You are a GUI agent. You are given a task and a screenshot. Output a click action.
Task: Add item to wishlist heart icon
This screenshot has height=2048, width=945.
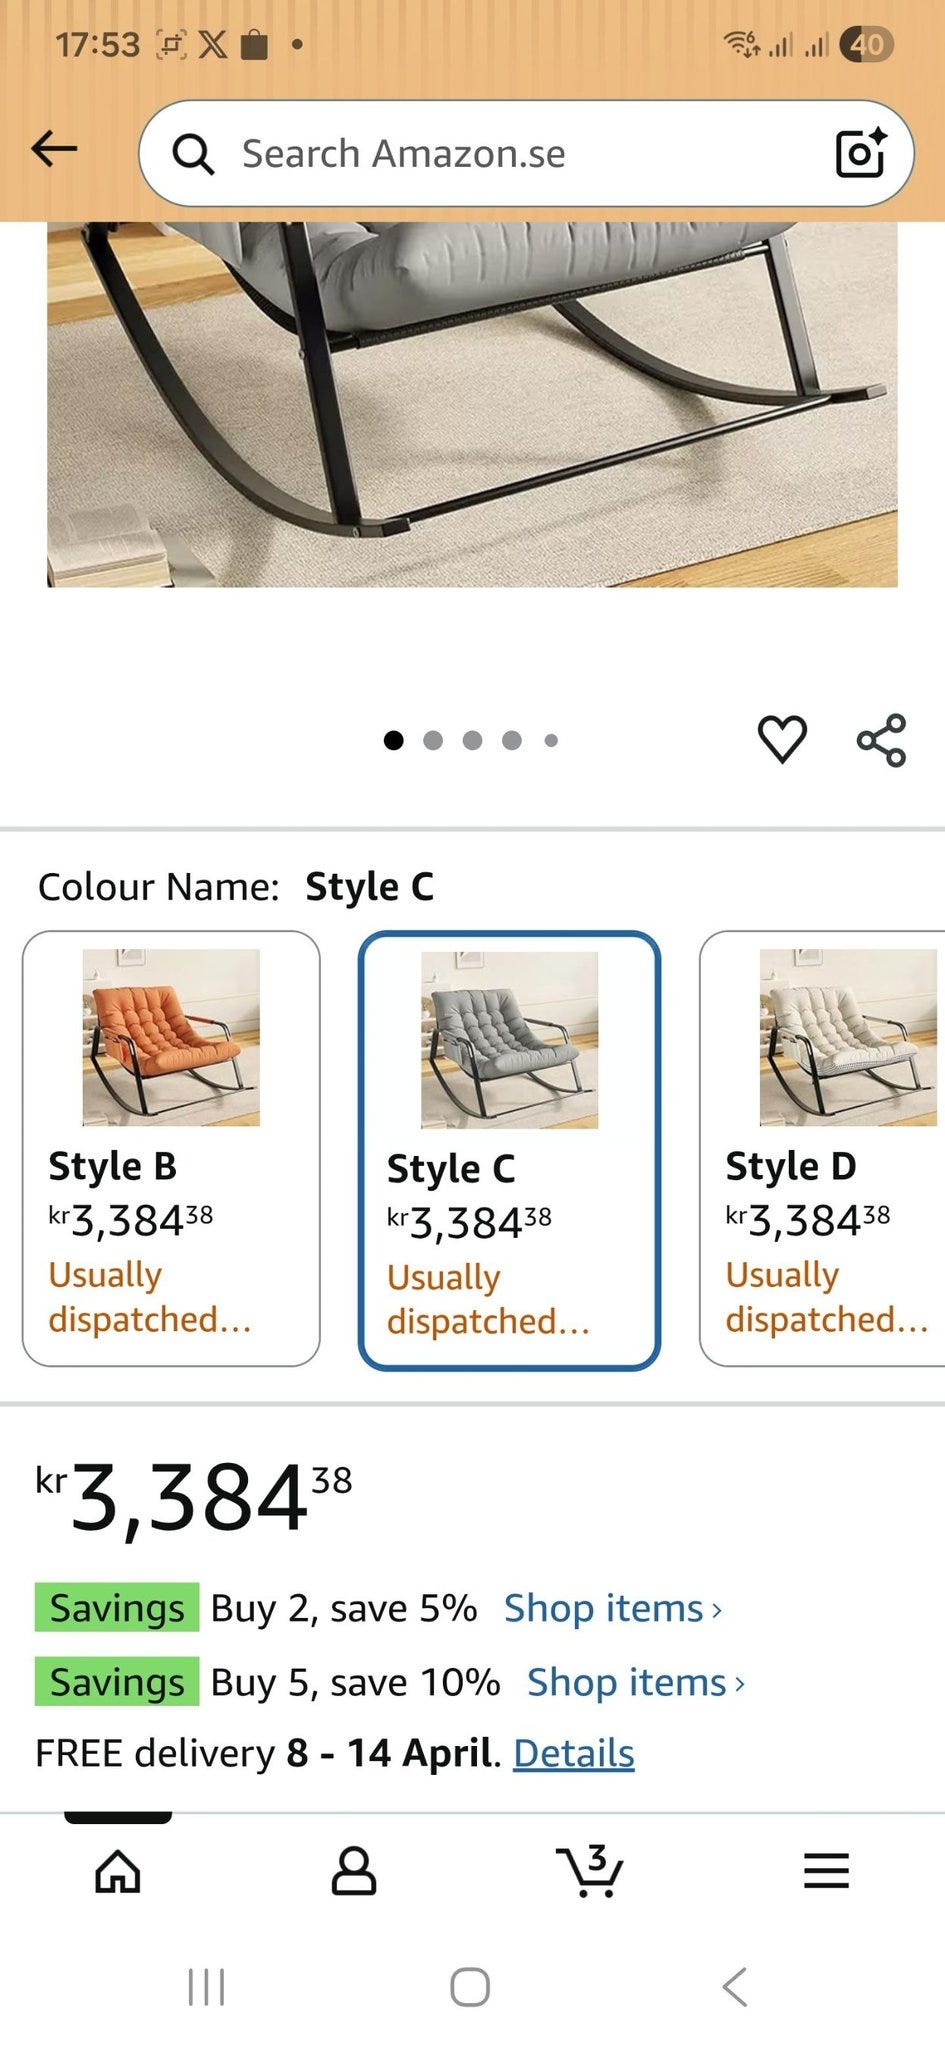(x=782, y=740)
